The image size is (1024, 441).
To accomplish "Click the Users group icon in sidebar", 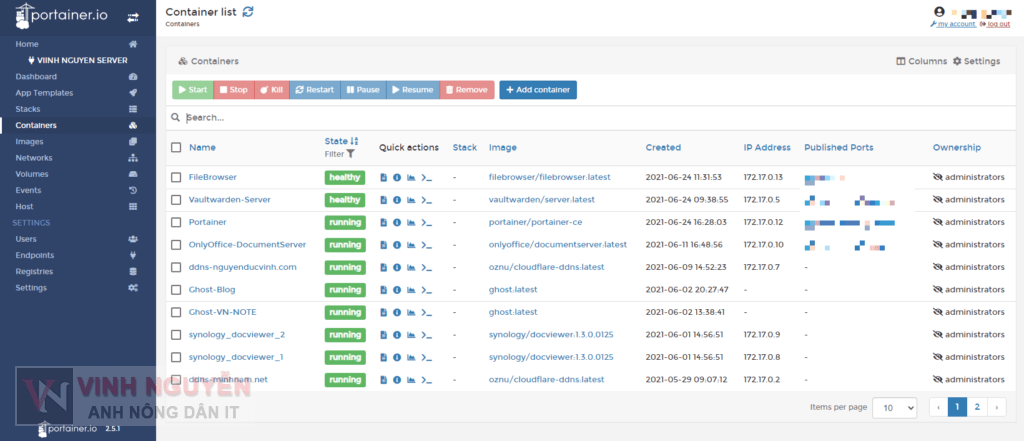I will pyautogui.click(x=133, y=239).
